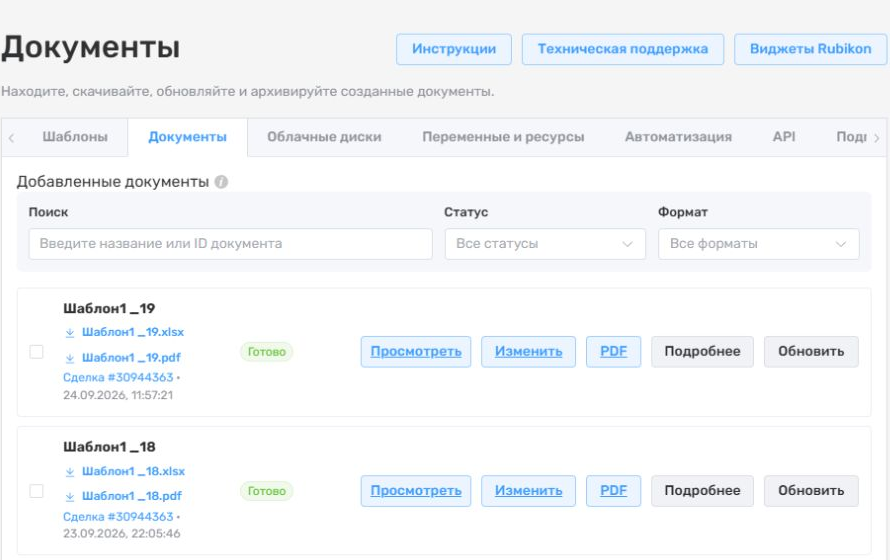The height and width of the screenshot is (560, 890).
Task: Click the partially visible Под… tab
Action: (x=851, y=137)
